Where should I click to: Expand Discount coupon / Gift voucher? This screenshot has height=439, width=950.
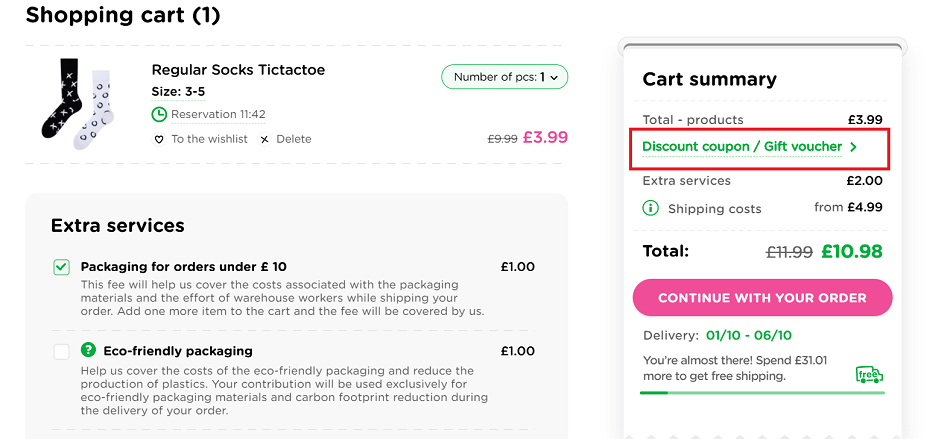(x=749, y=147)
